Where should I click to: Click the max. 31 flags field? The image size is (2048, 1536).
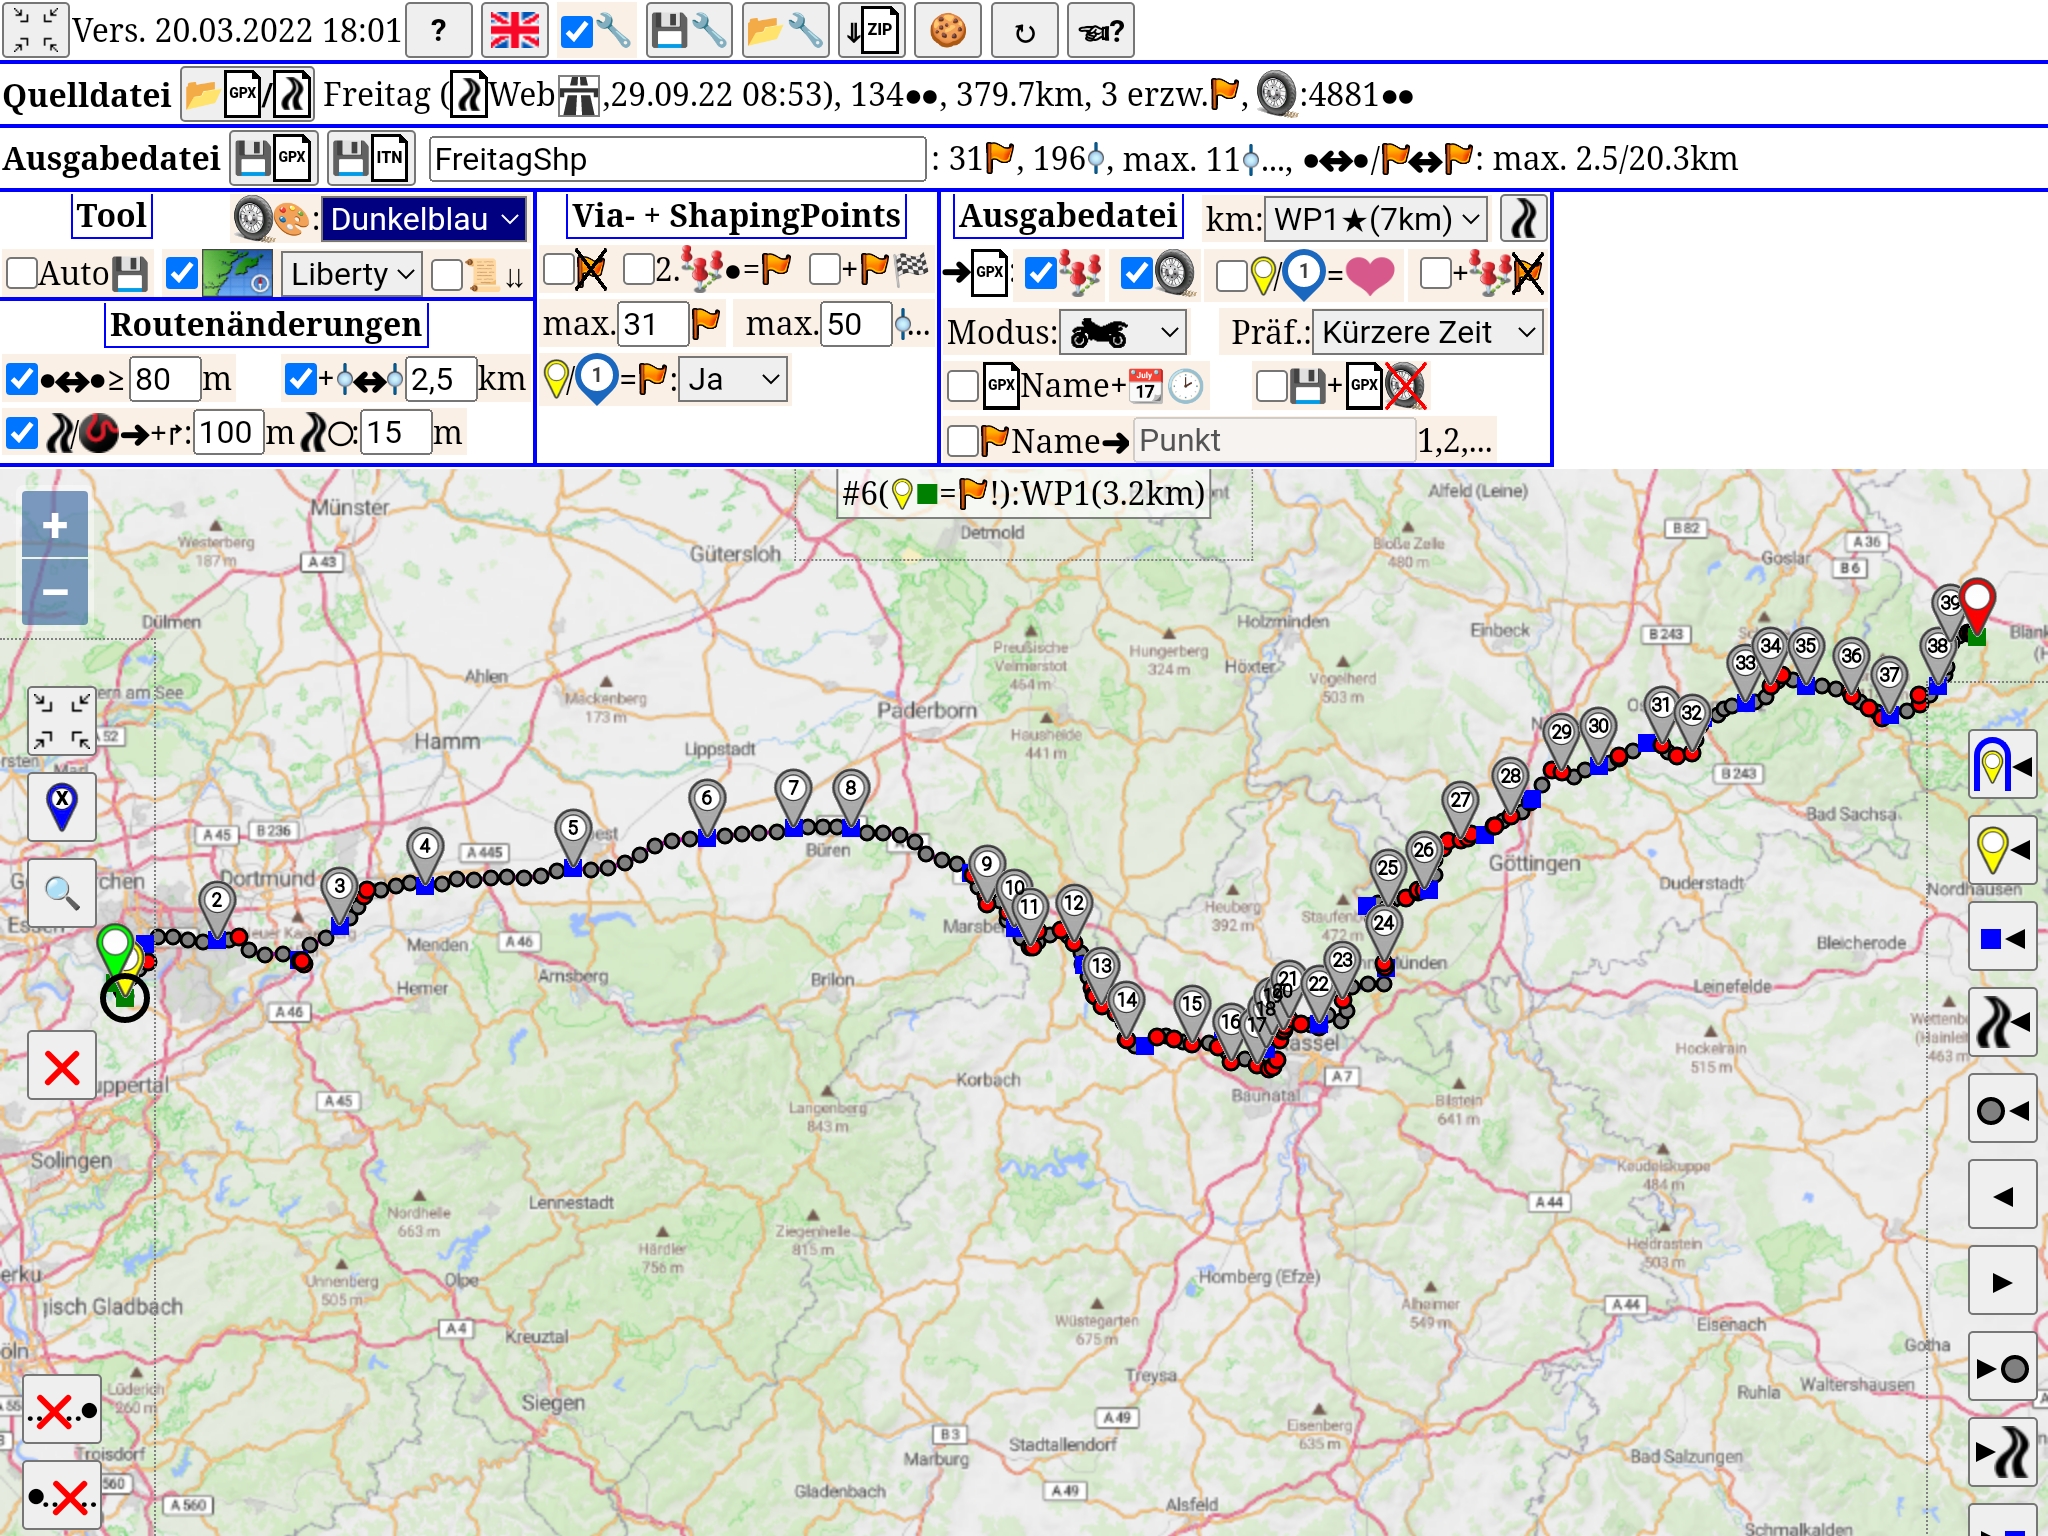click(653, 324)
